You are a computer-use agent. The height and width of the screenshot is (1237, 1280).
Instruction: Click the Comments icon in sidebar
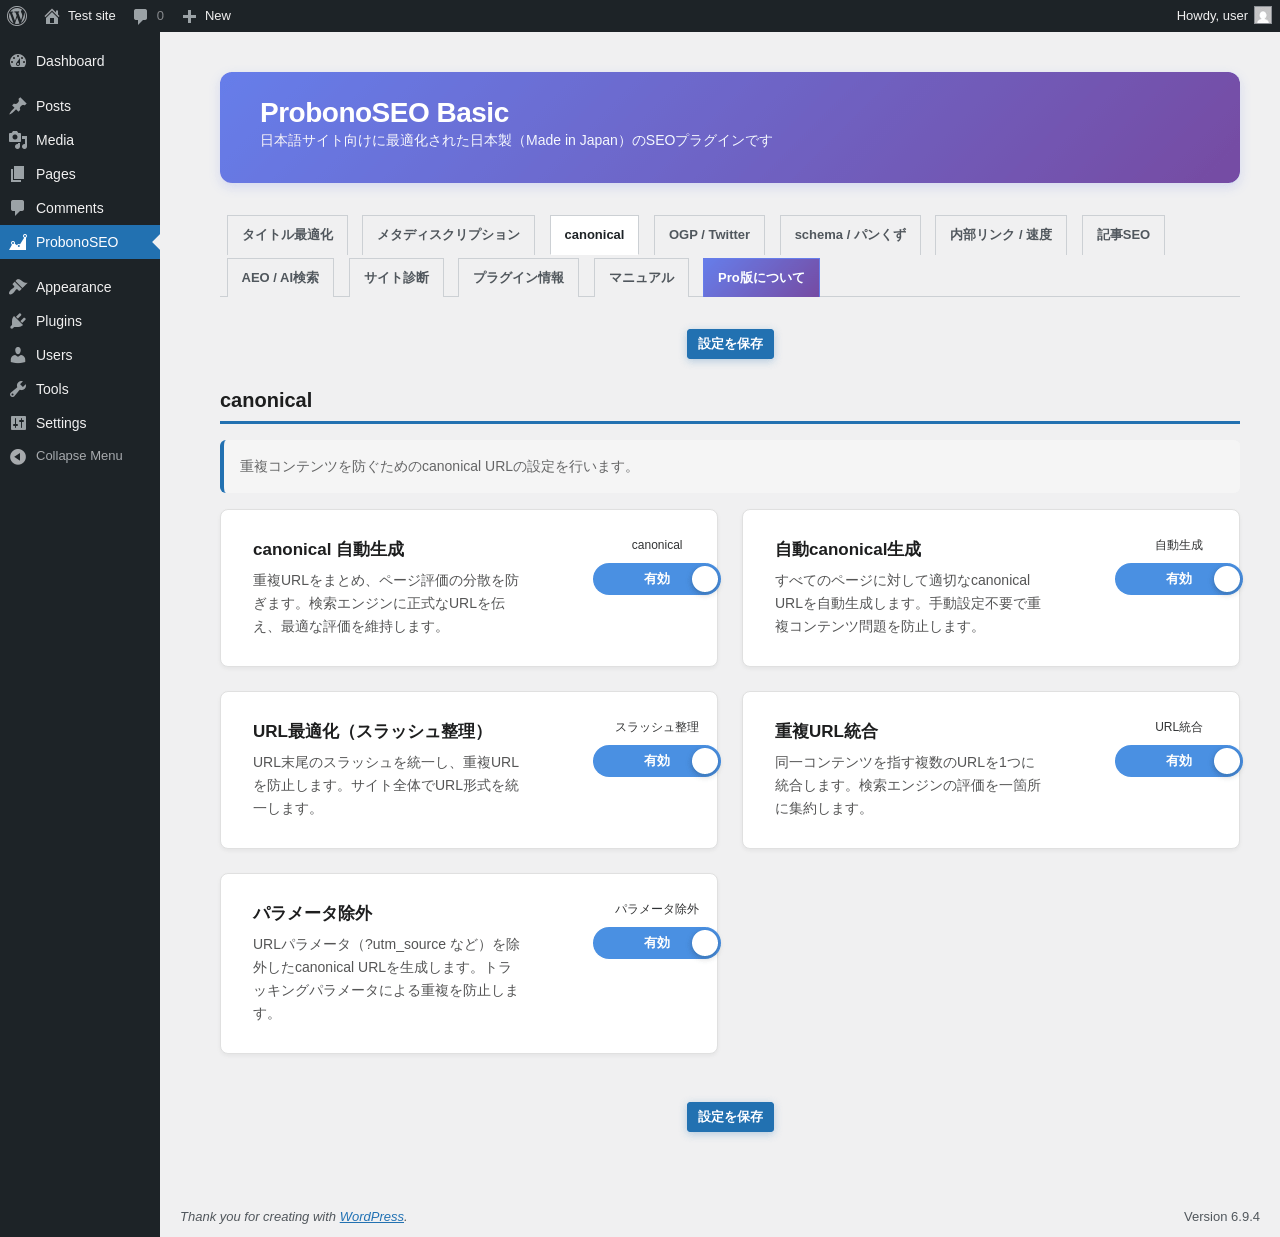(18, 208)
